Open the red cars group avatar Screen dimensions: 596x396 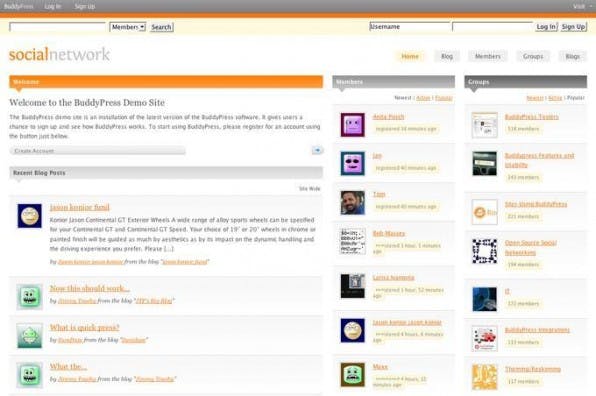click(x=484, y=338)
